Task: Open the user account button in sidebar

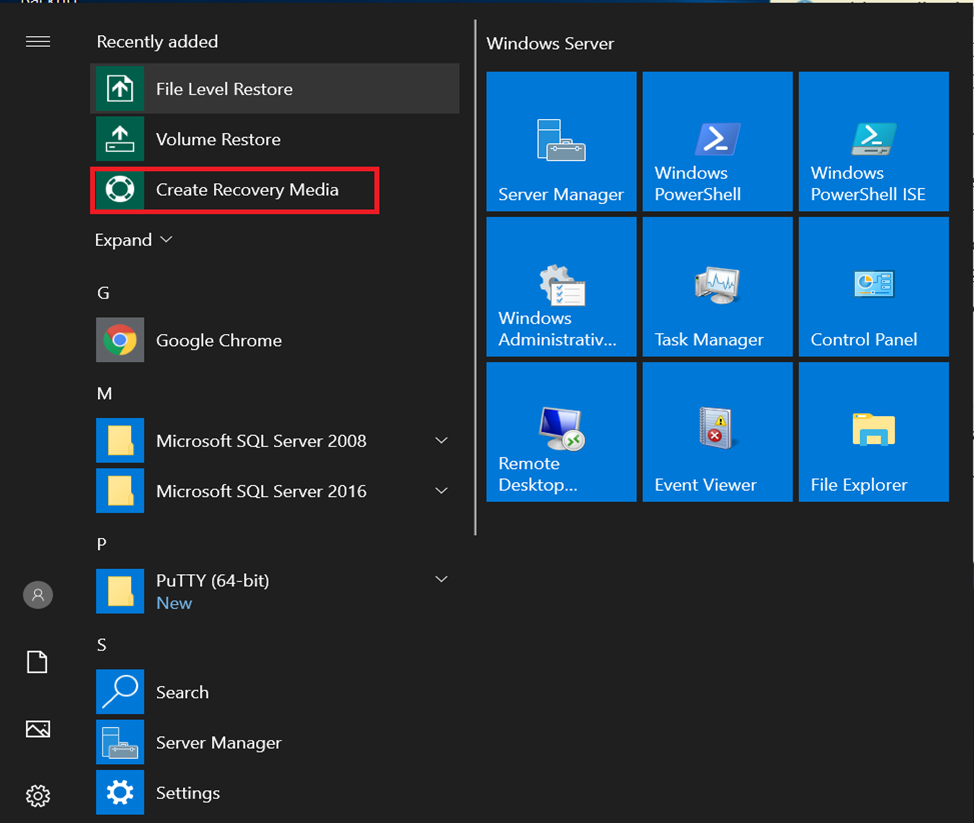Action: 38,595
